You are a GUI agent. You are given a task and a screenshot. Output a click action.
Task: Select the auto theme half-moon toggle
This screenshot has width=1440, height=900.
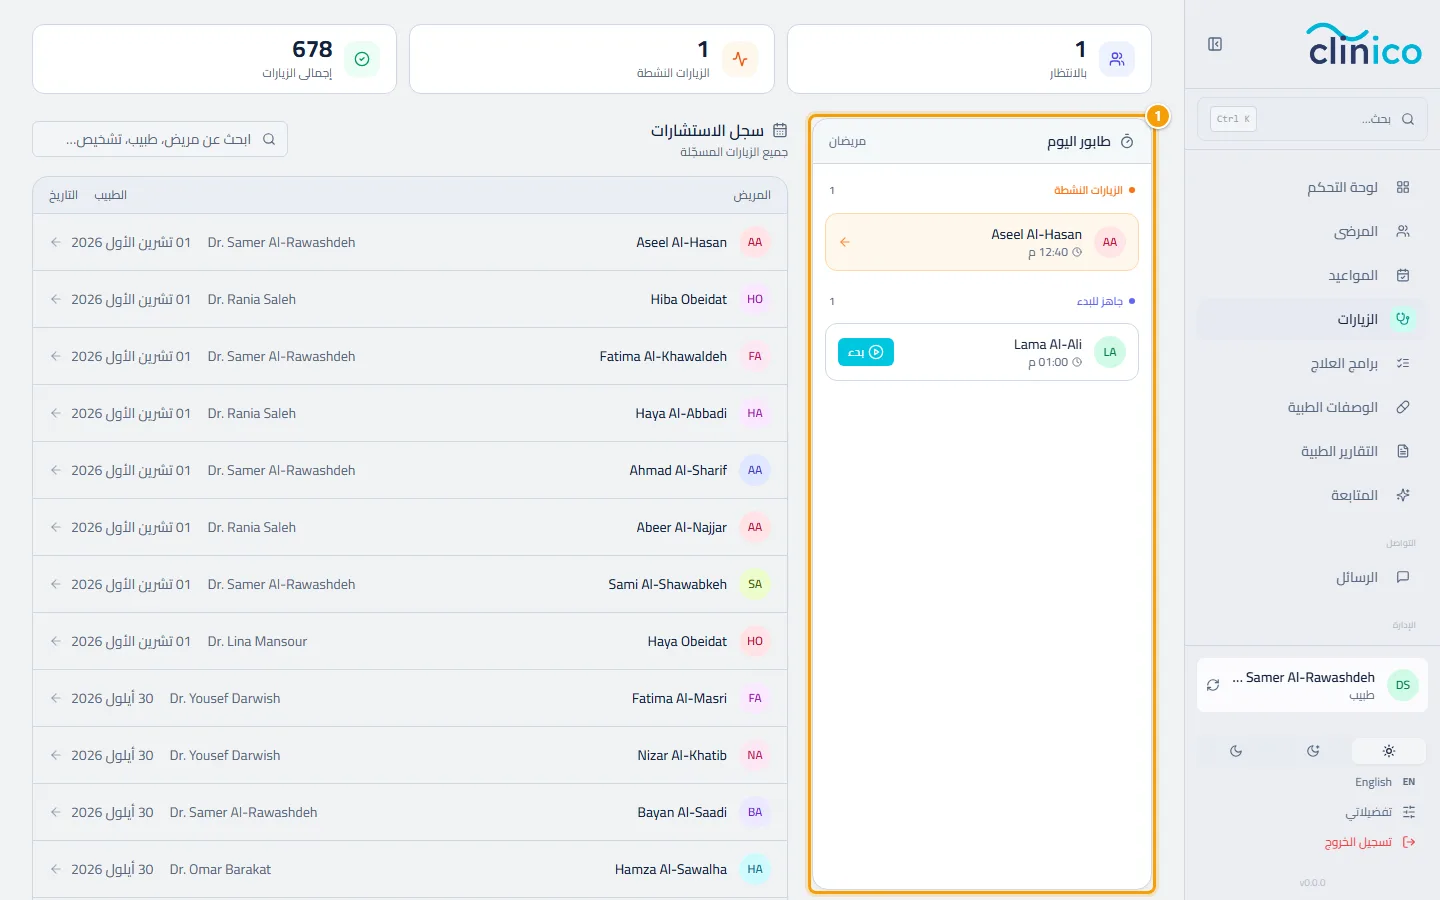coord(1313,751)
